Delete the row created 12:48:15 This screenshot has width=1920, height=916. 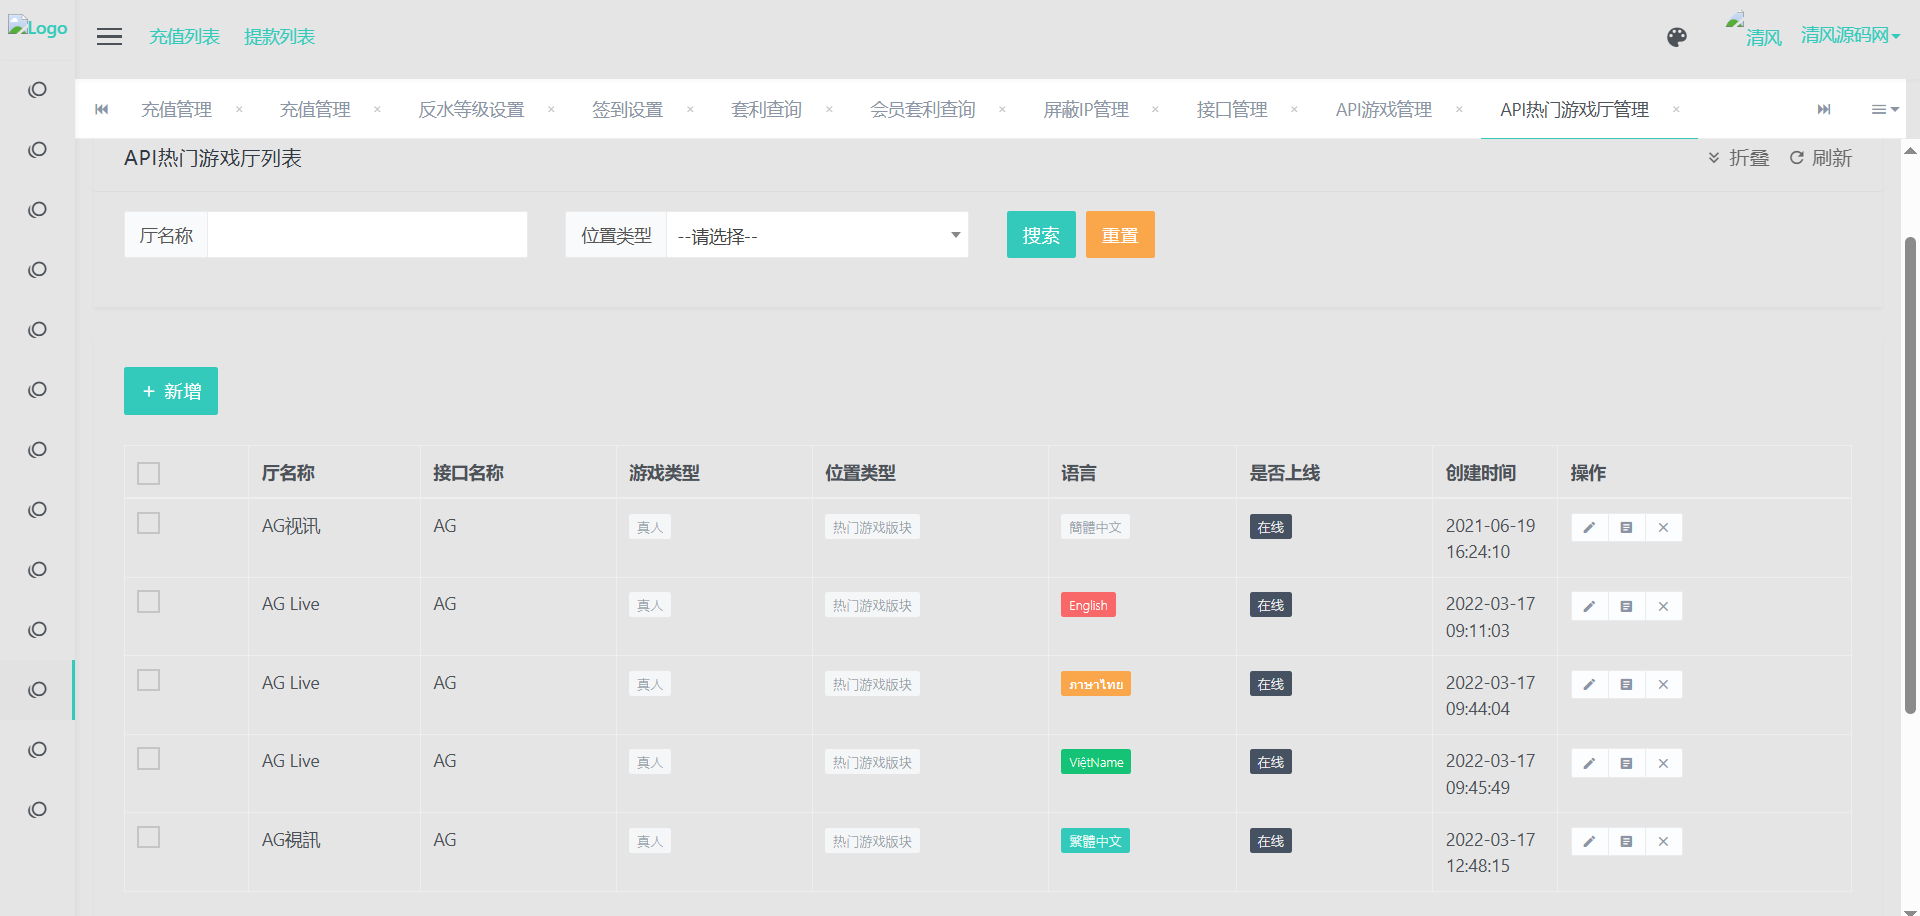(x=1663, y=841)
